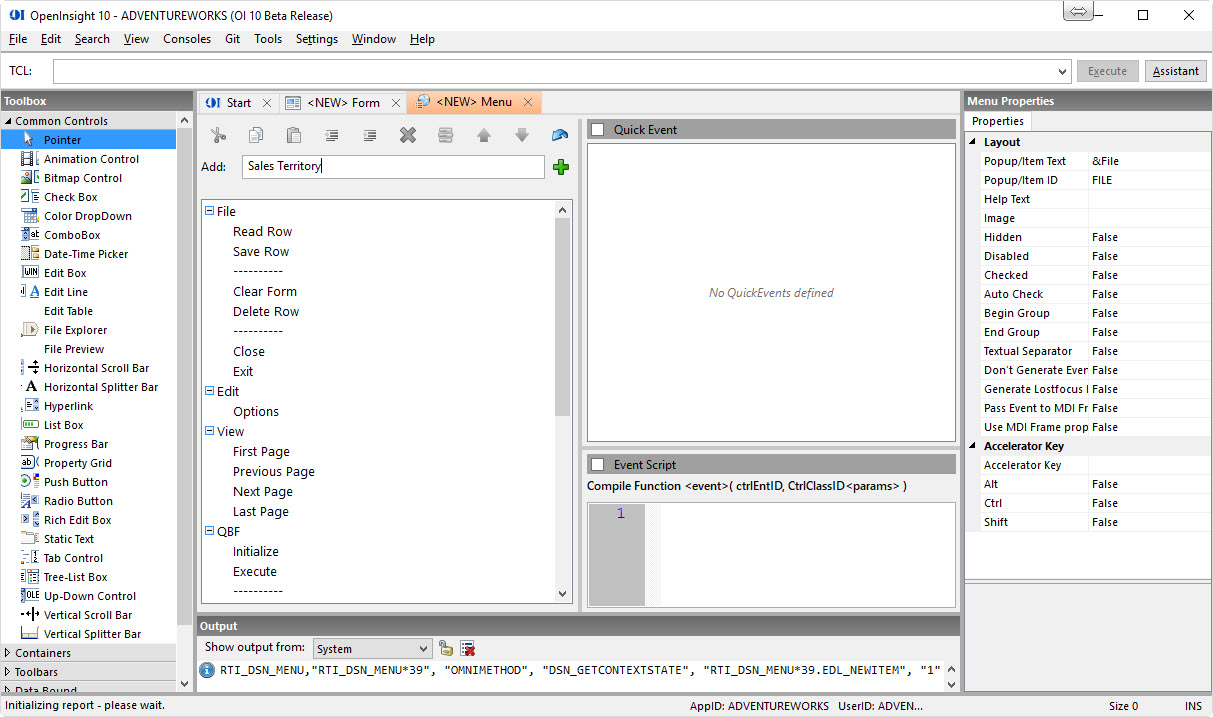The height and width of the screenshot is (717, 1213).
Task: Click the Hidden property value False
Action: 1150,237
